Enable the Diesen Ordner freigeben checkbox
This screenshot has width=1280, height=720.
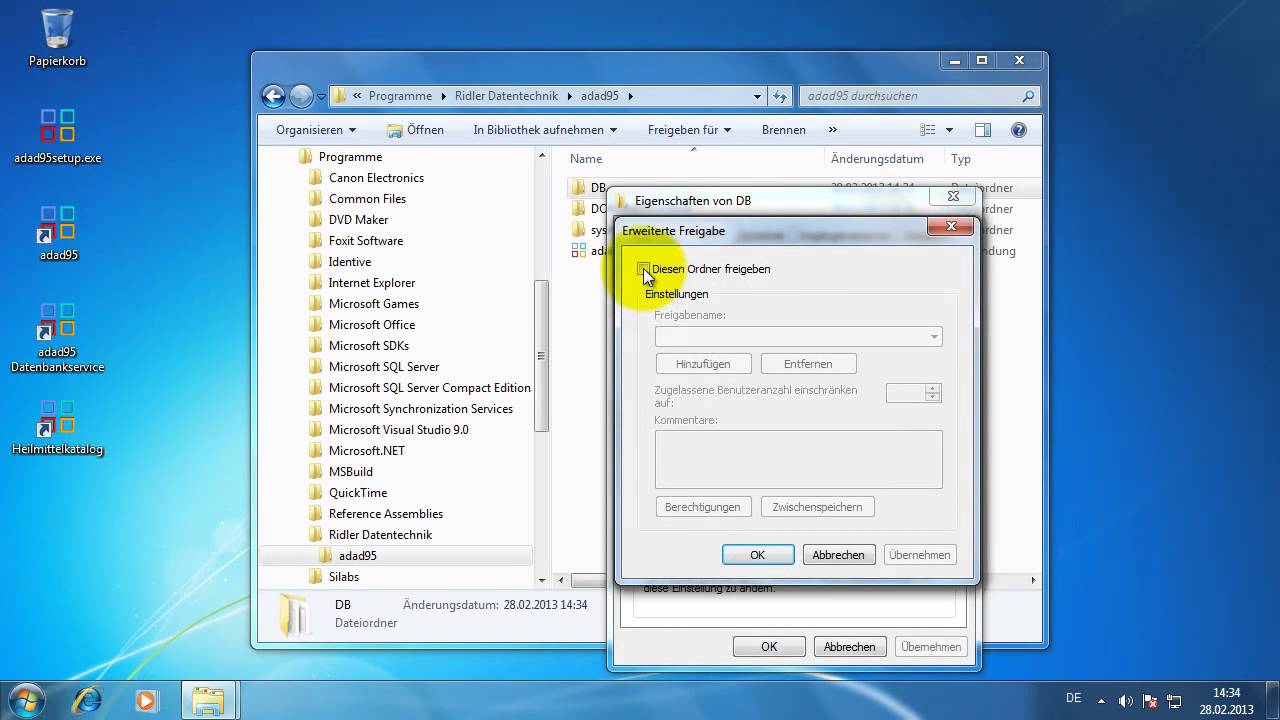(x=644, y=269)
